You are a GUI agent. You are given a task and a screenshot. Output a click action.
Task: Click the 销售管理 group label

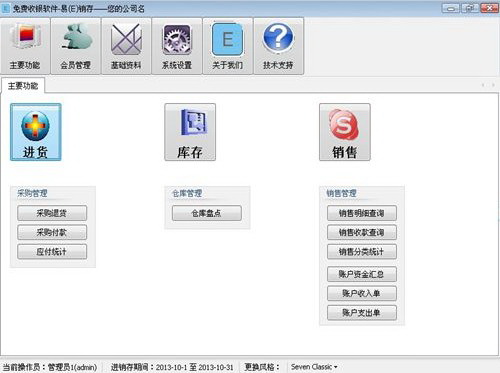coord(342,193)
